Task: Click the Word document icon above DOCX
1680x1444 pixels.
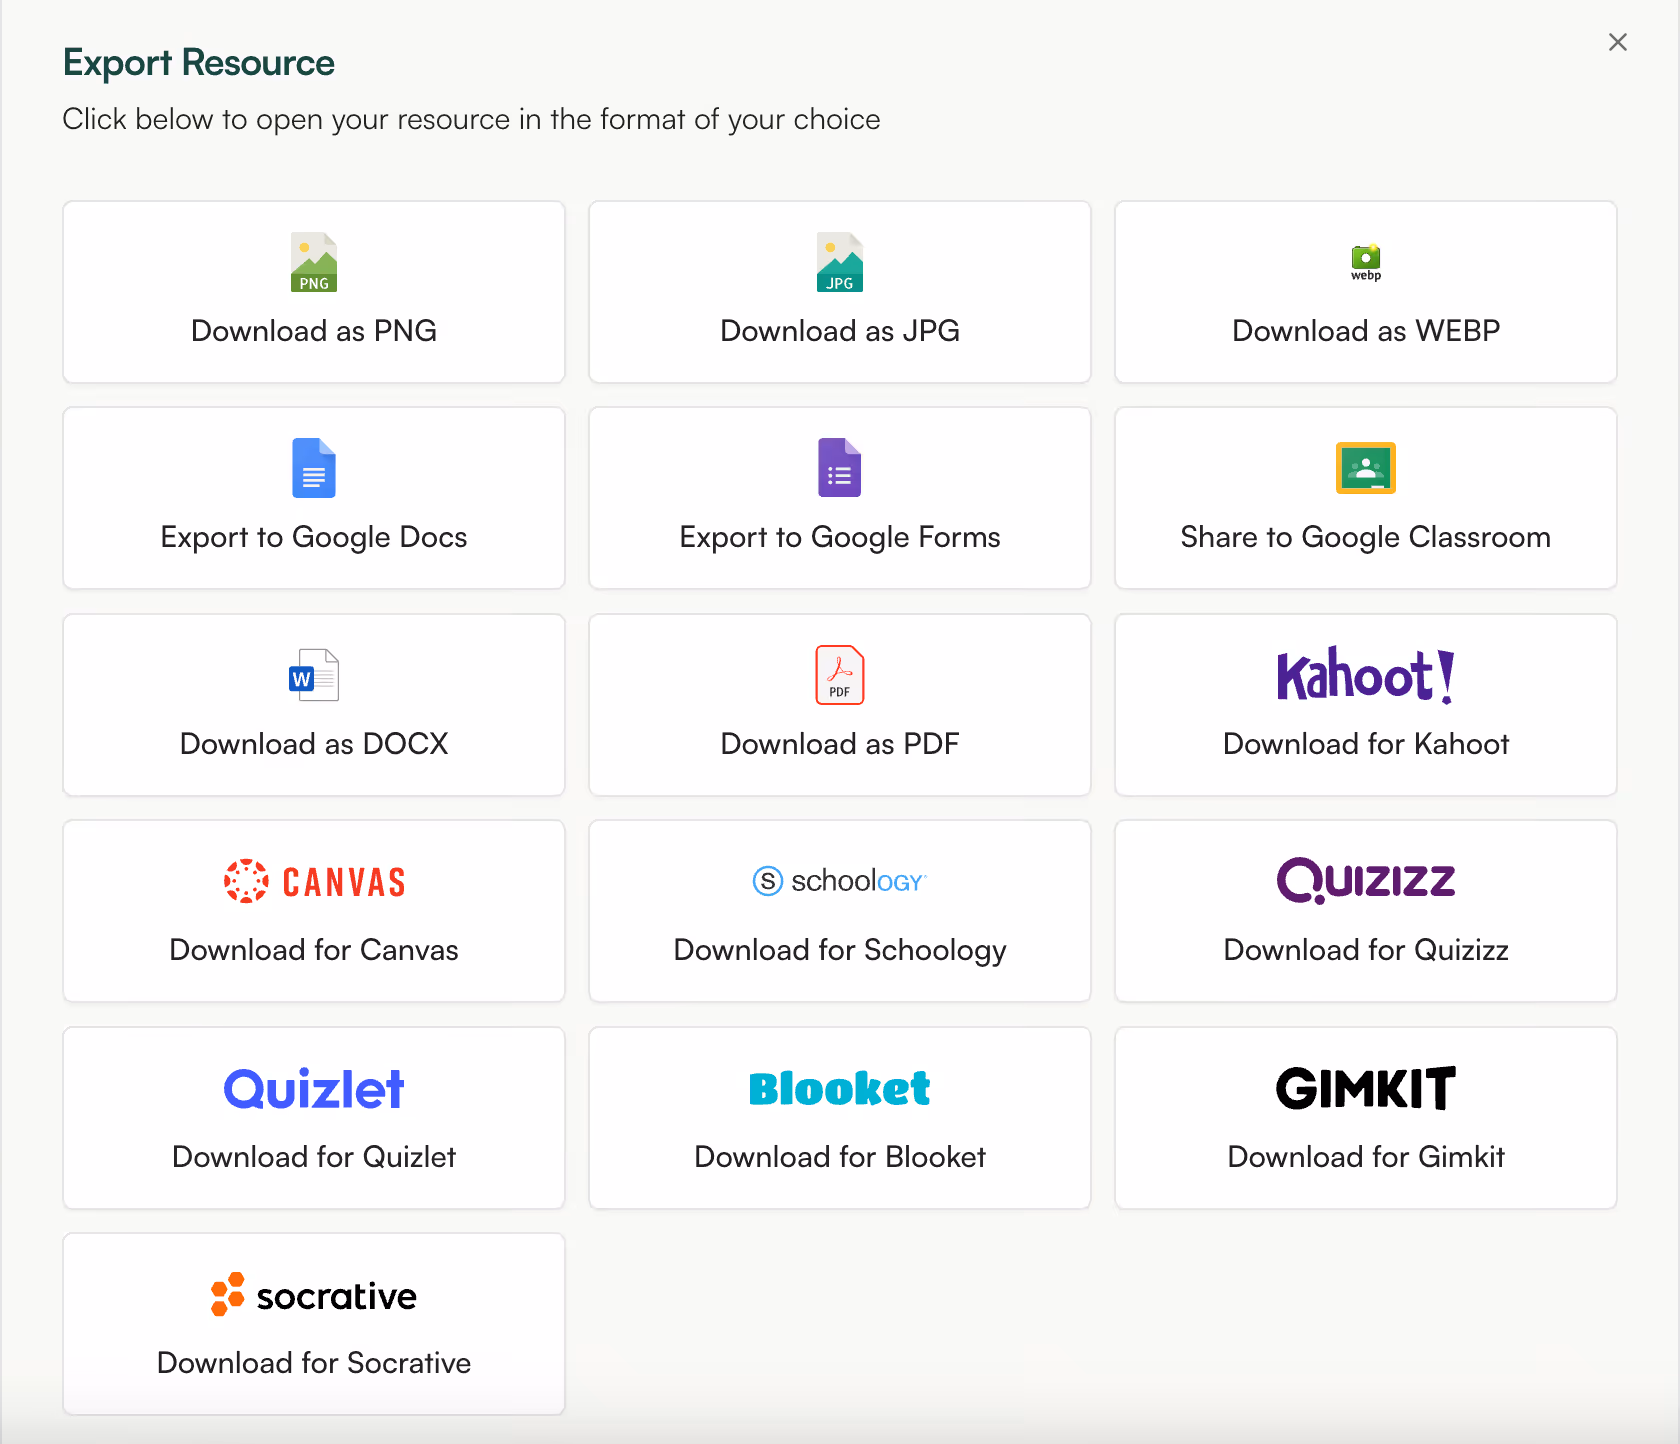Action: click(314, 675)
